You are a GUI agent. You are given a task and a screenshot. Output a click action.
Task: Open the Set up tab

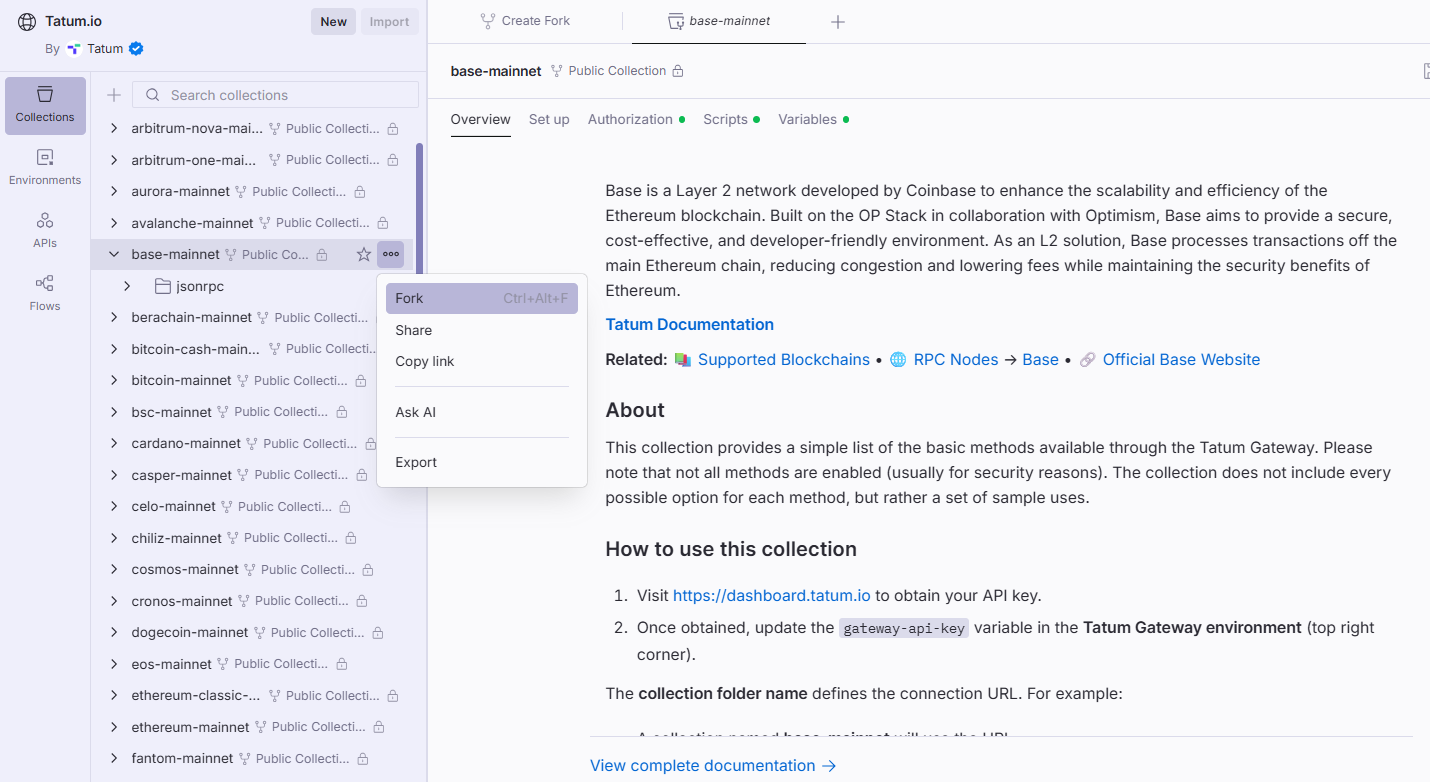[549, 119]
